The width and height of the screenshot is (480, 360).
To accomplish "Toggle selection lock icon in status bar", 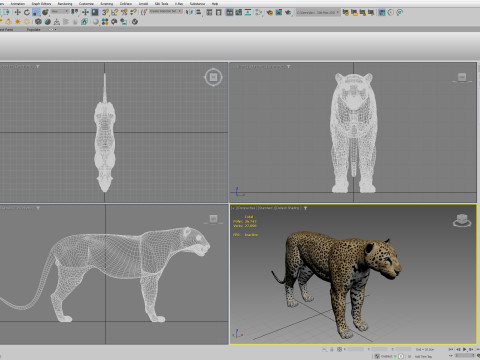I will (x=332, y=349).
